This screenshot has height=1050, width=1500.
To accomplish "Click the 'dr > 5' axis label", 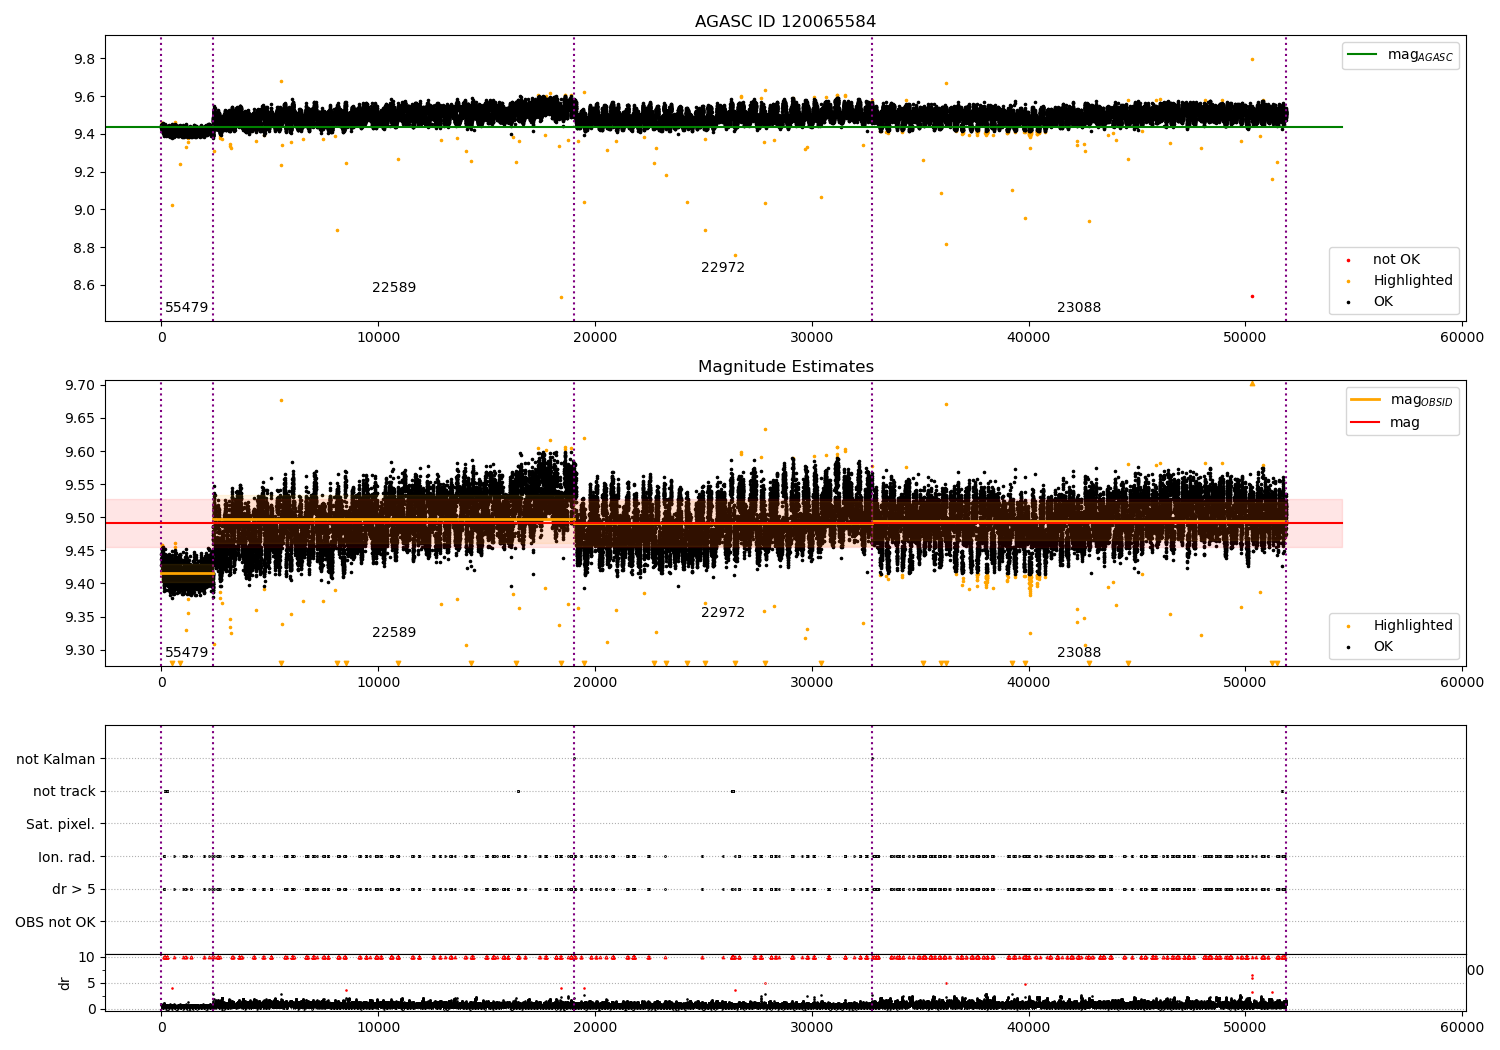I will click(x=74, y=890).
